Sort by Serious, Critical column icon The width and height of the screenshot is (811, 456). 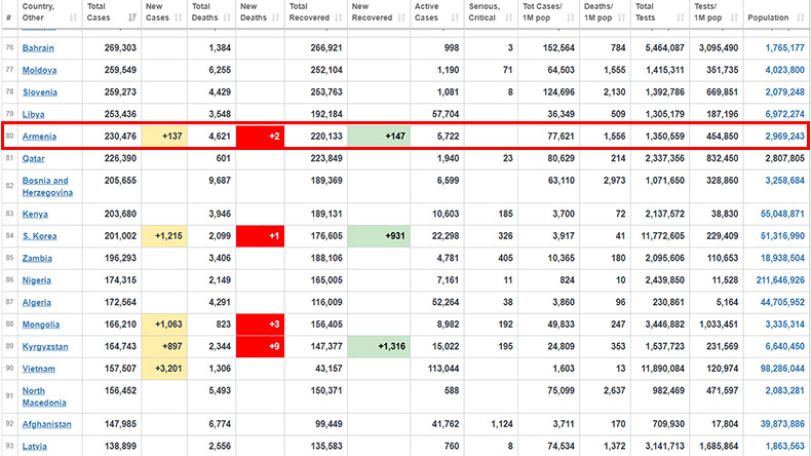click(x=509, y=18)
